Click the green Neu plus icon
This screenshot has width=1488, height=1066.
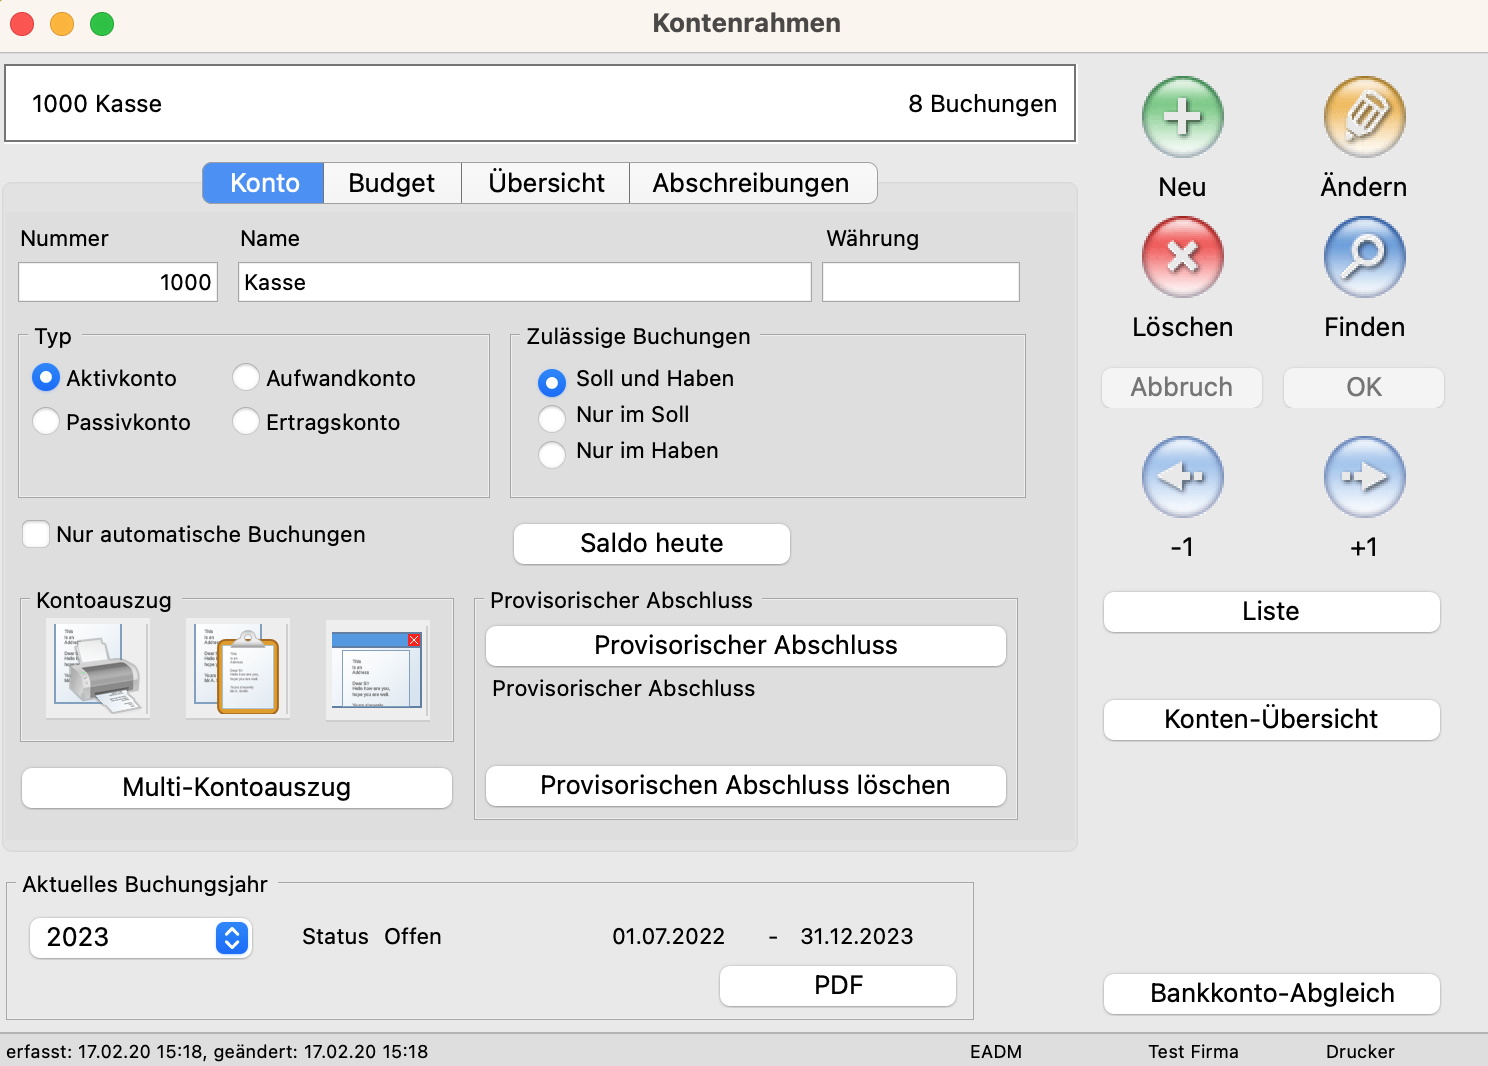[x=1182, y=117]
